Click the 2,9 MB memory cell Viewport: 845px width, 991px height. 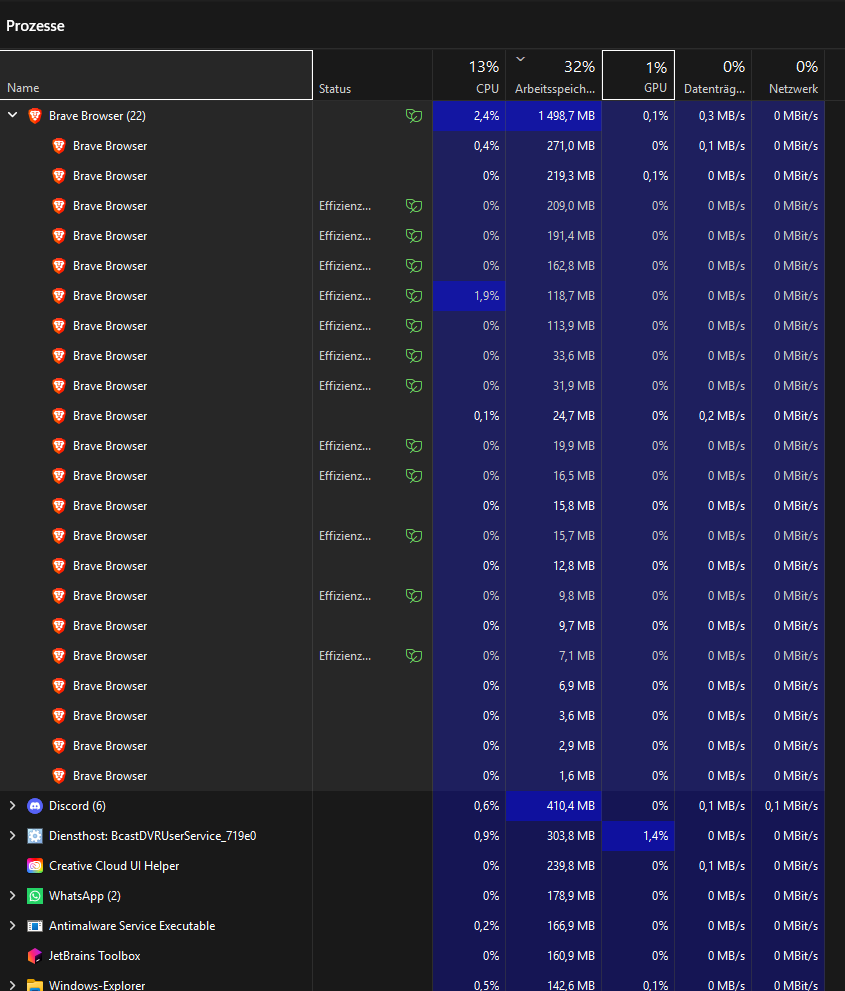pos(554,746)
